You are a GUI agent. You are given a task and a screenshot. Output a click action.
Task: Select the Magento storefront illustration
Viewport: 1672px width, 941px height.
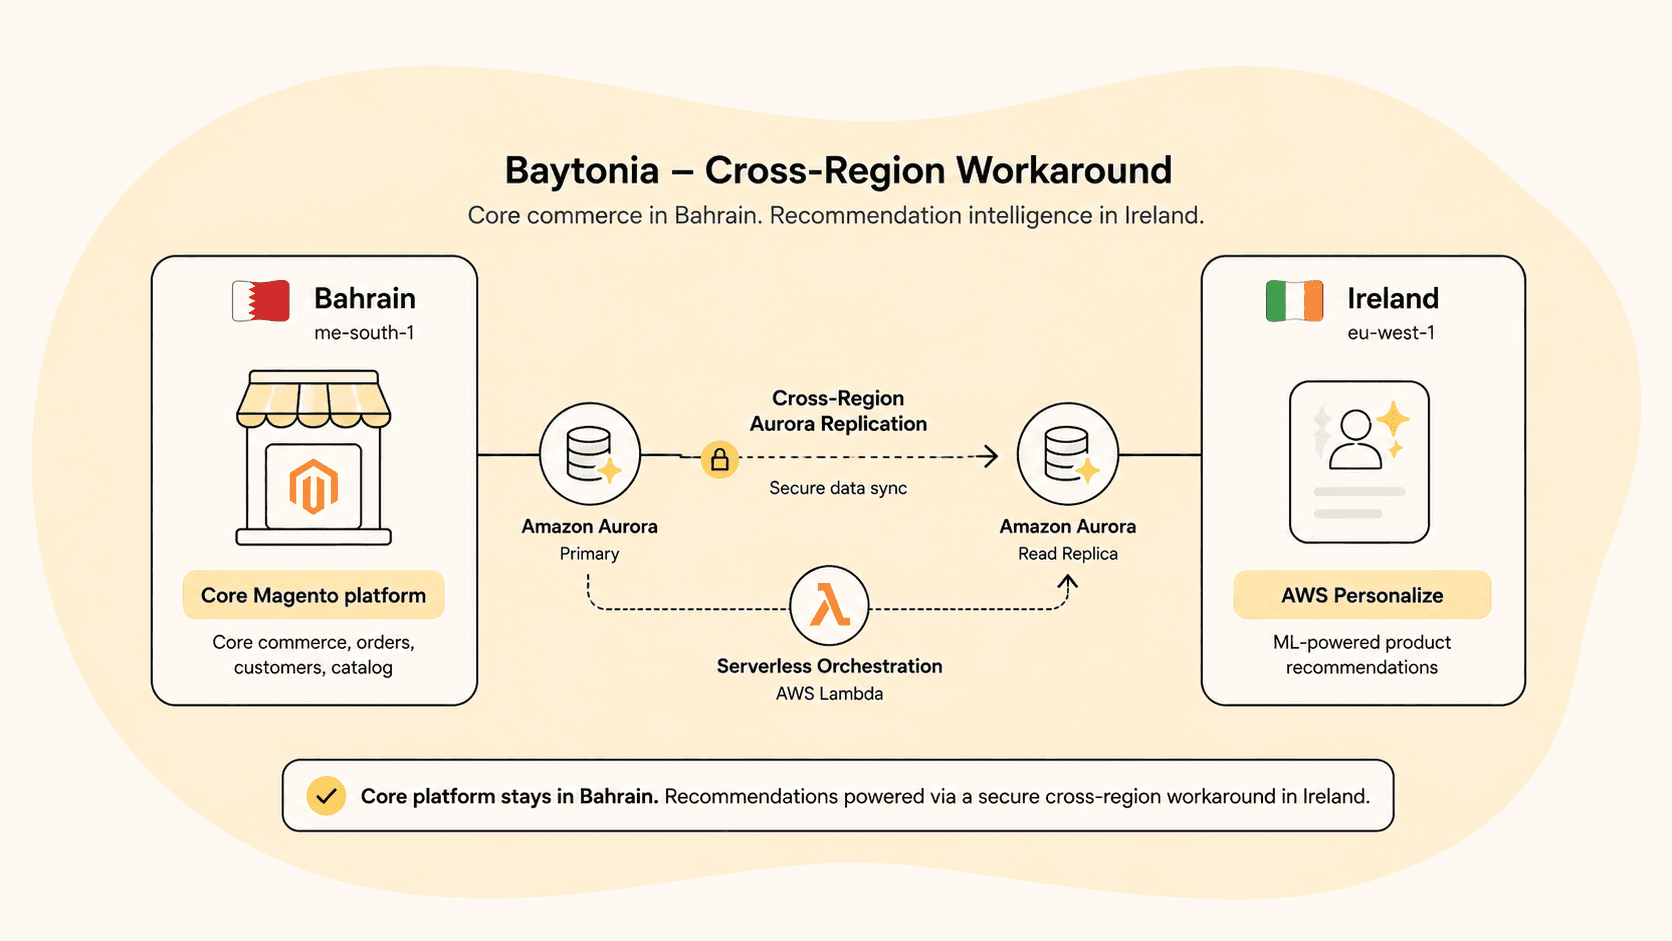(x=313, y=457)
